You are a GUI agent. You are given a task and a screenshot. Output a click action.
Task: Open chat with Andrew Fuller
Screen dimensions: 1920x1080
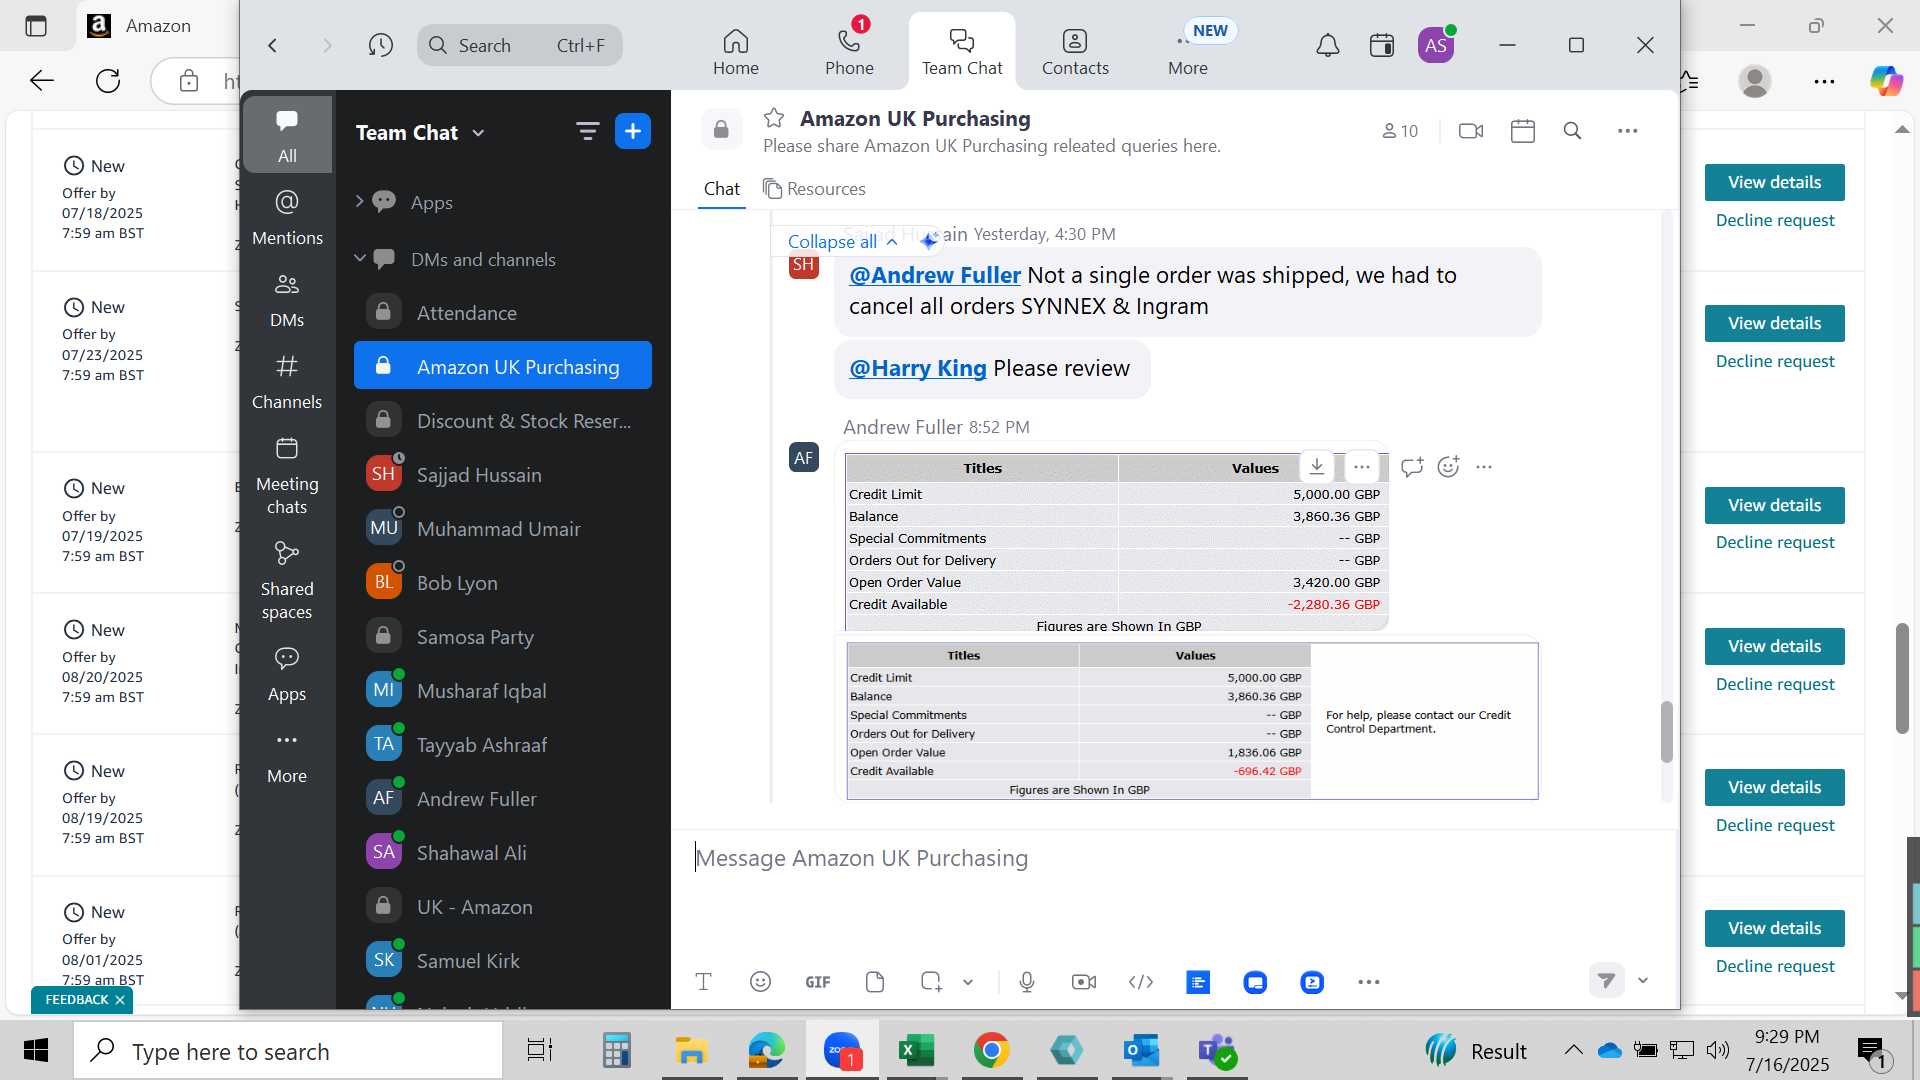(502, 798)
